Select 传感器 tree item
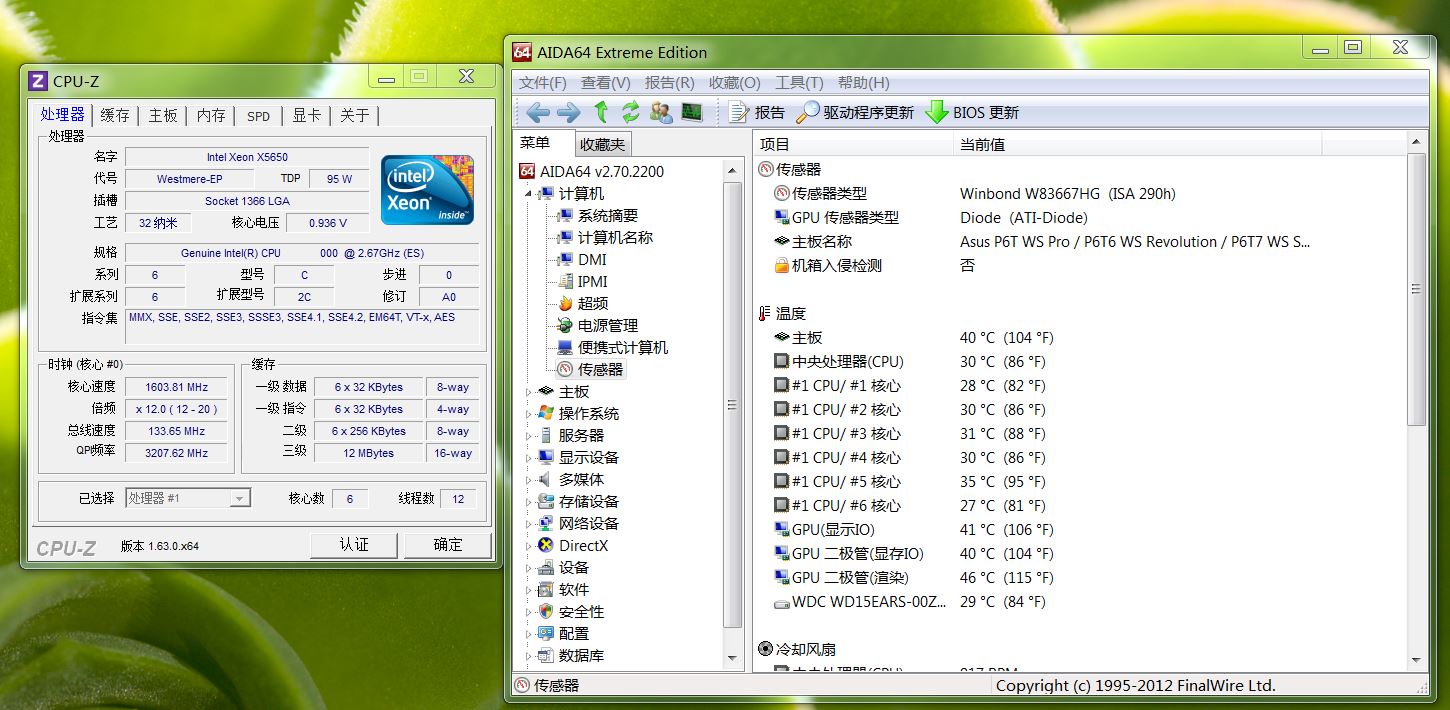The width and height of the screenshot is (1450, 710). [x=600, y=369]
